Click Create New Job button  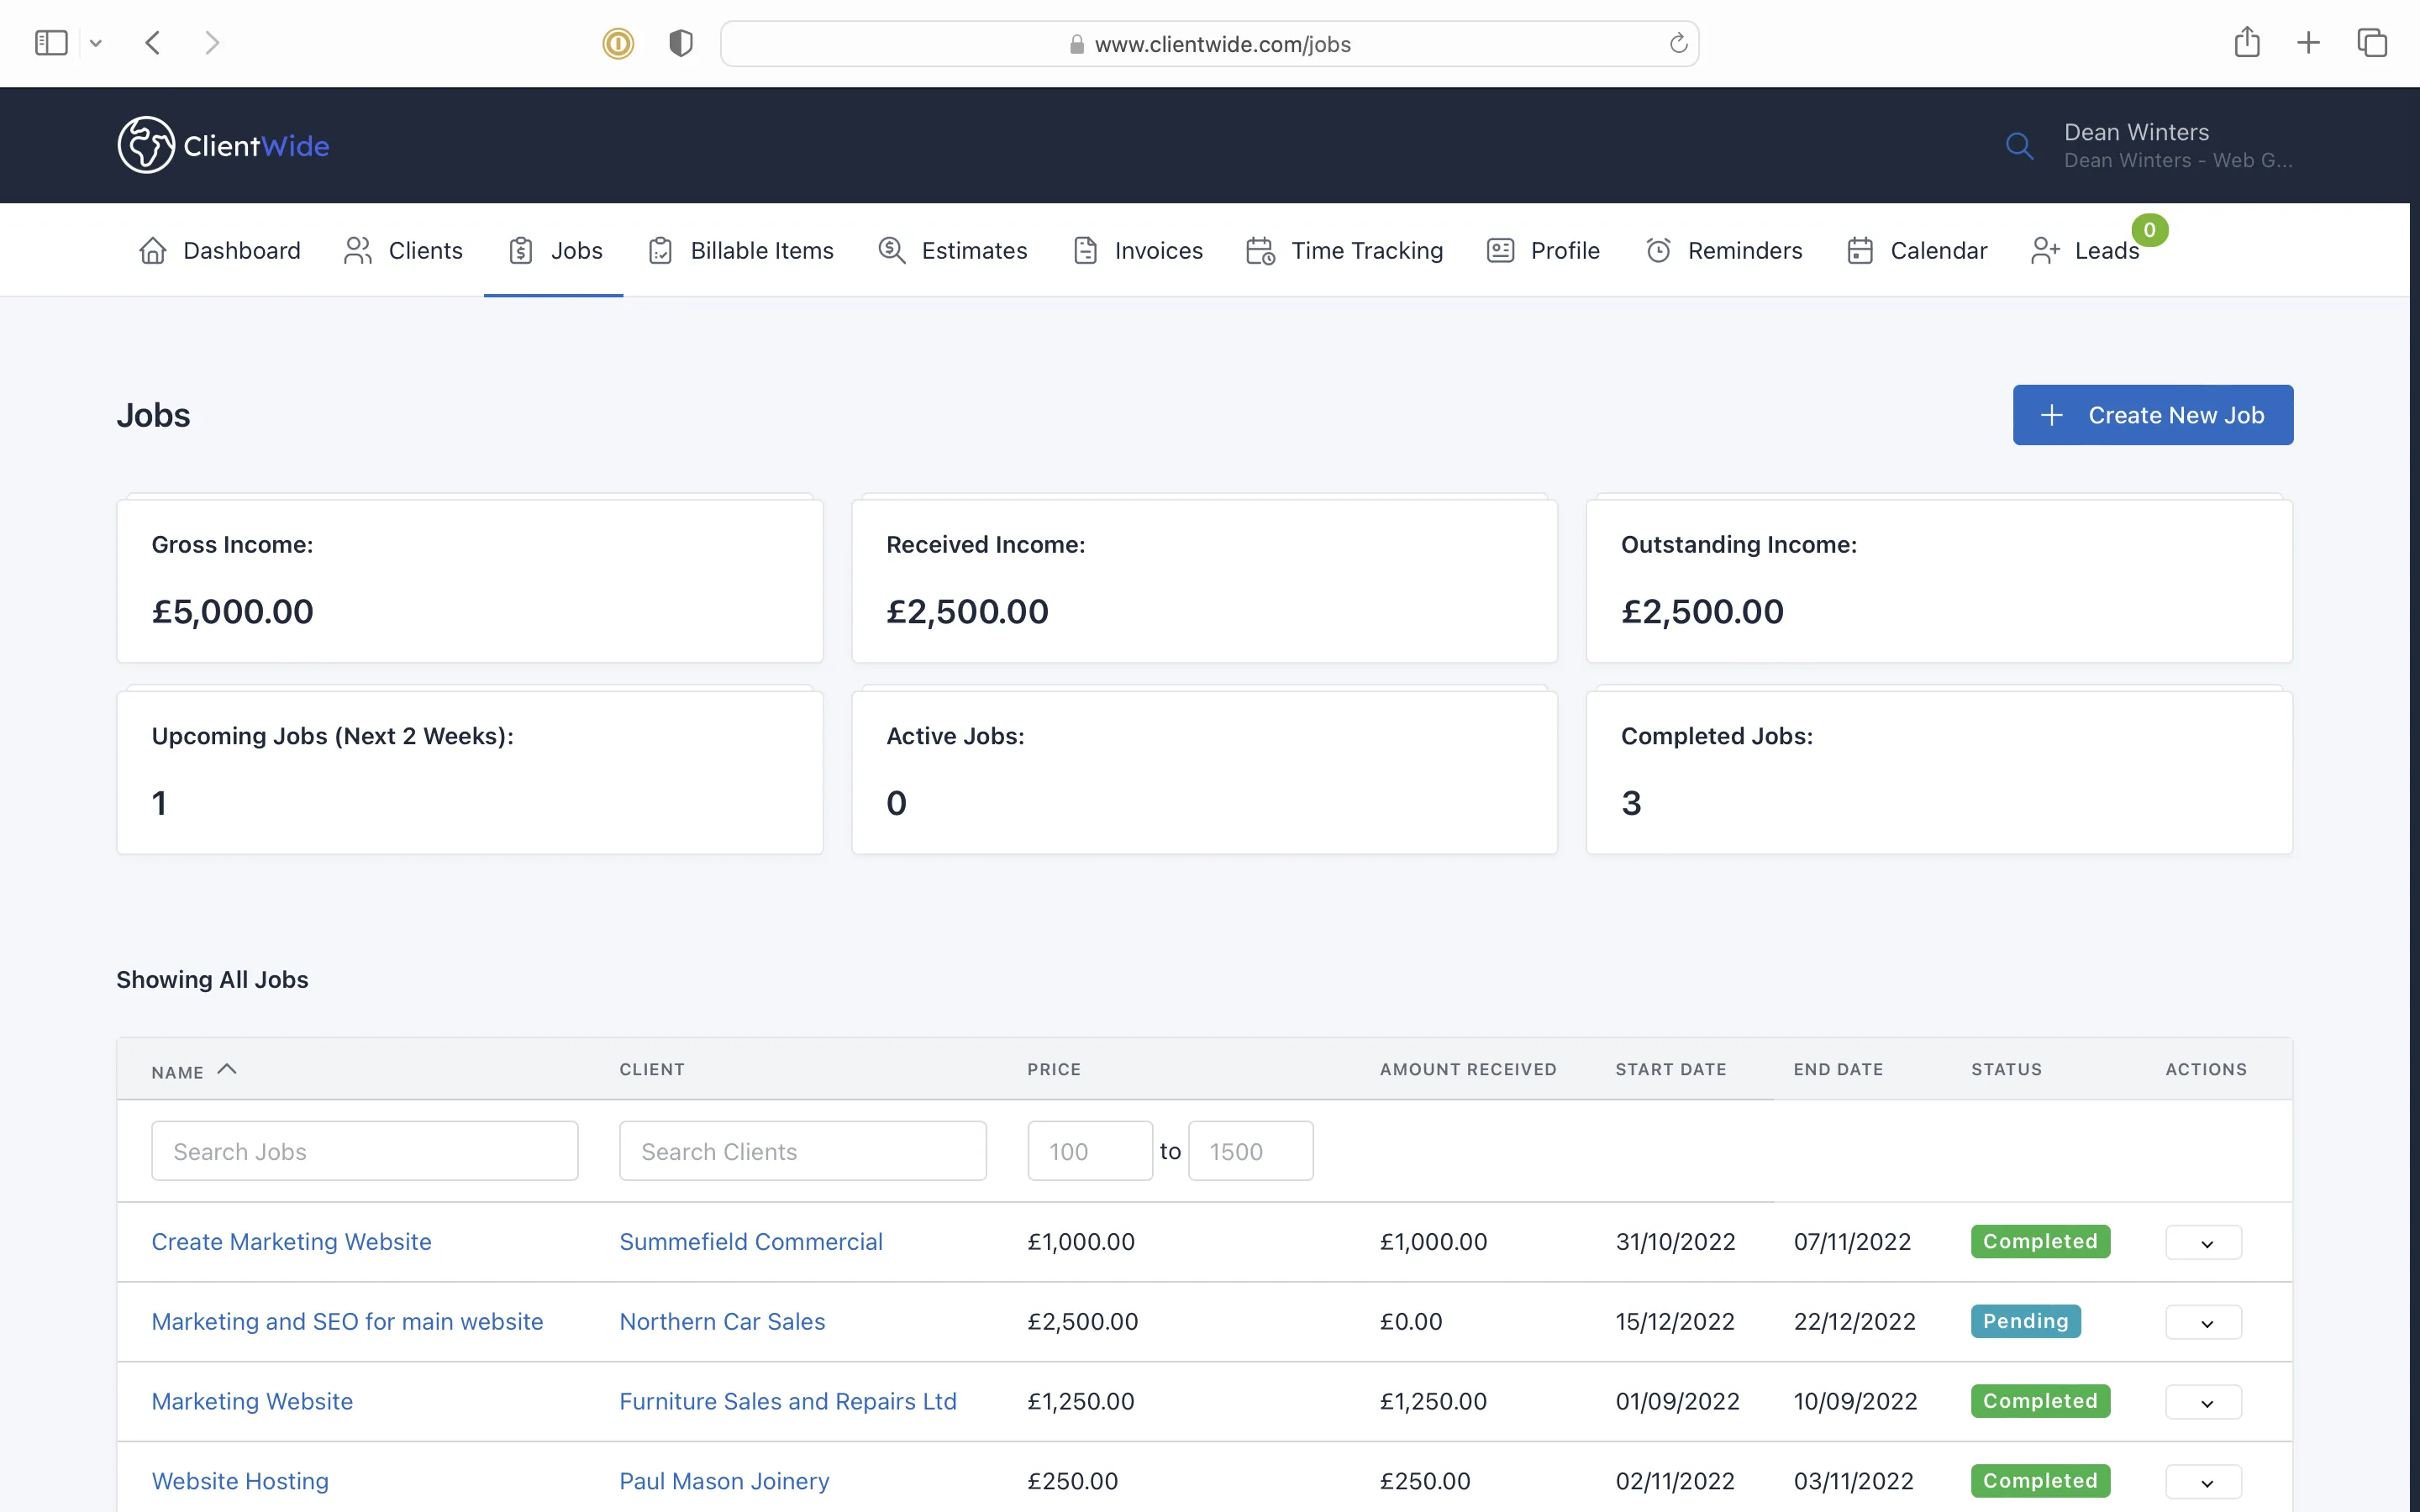tap(2152, 415)
